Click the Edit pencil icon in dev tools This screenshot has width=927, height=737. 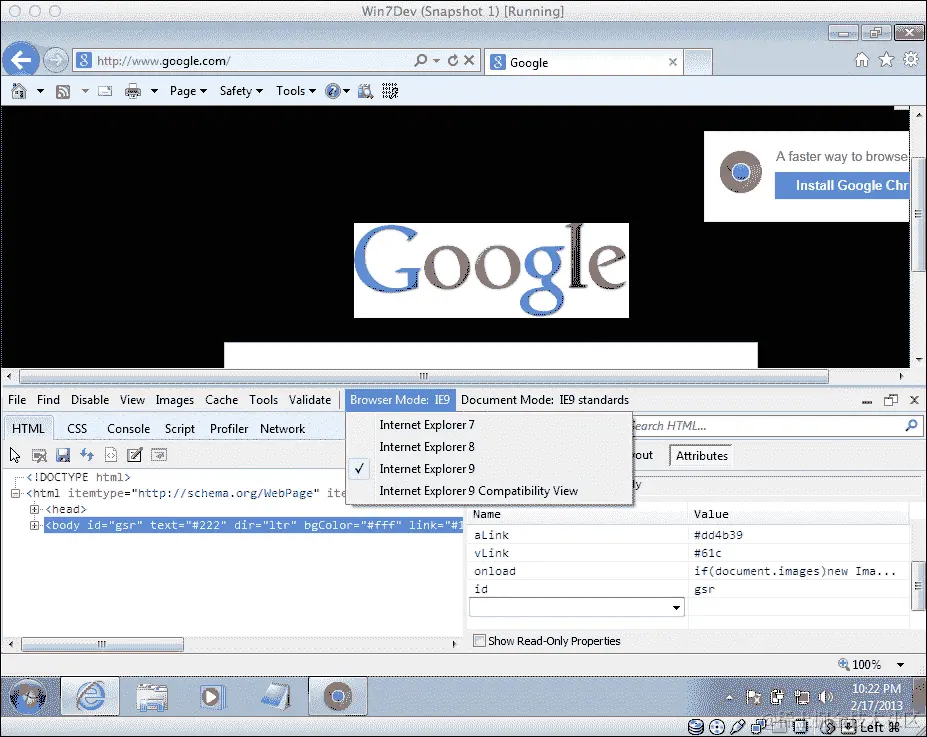[135, 455]
